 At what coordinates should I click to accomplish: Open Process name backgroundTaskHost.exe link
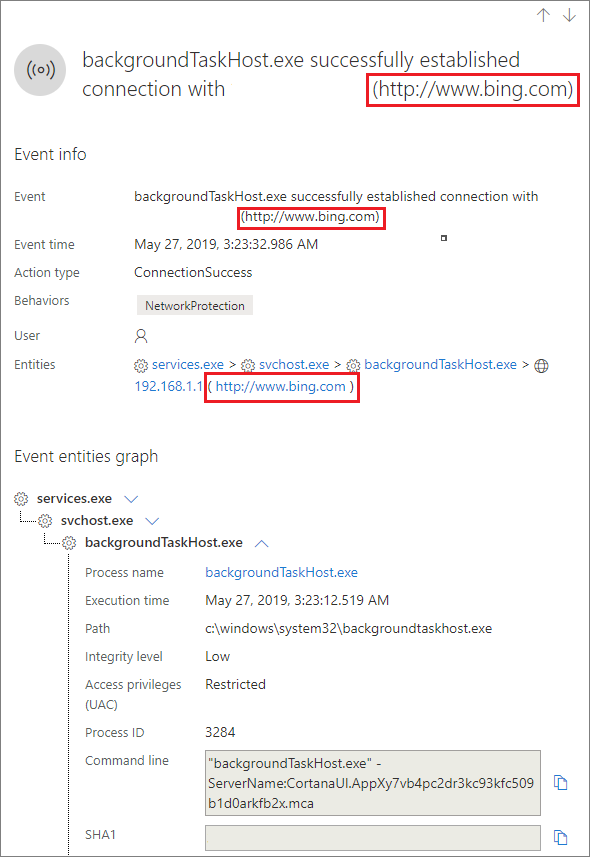pyautogui.click(x=281, y=572)
